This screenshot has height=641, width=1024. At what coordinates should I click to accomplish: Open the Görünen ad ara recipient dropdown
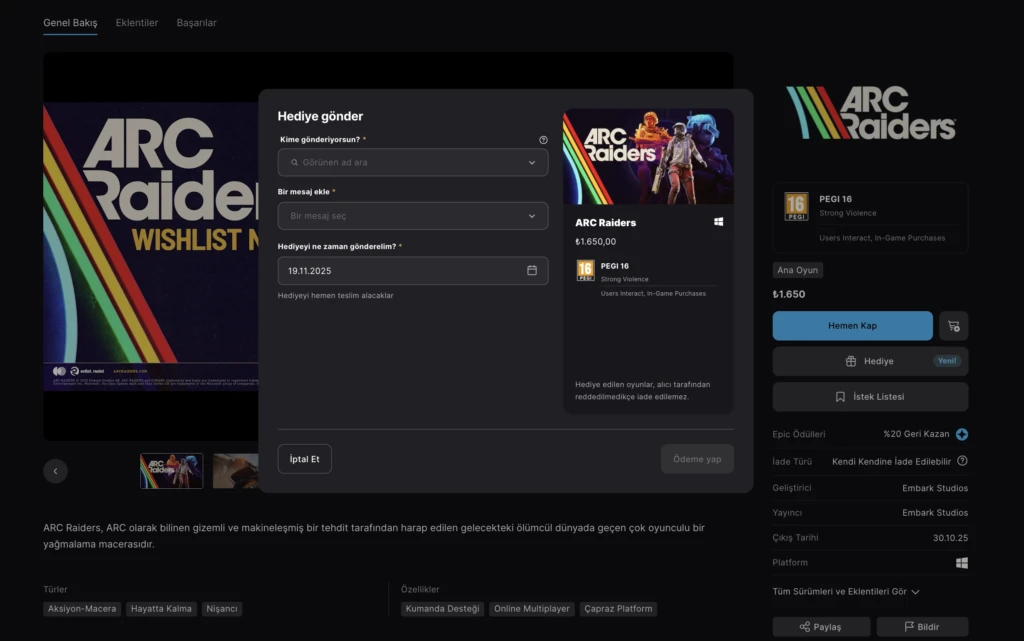tap(413, 162)
